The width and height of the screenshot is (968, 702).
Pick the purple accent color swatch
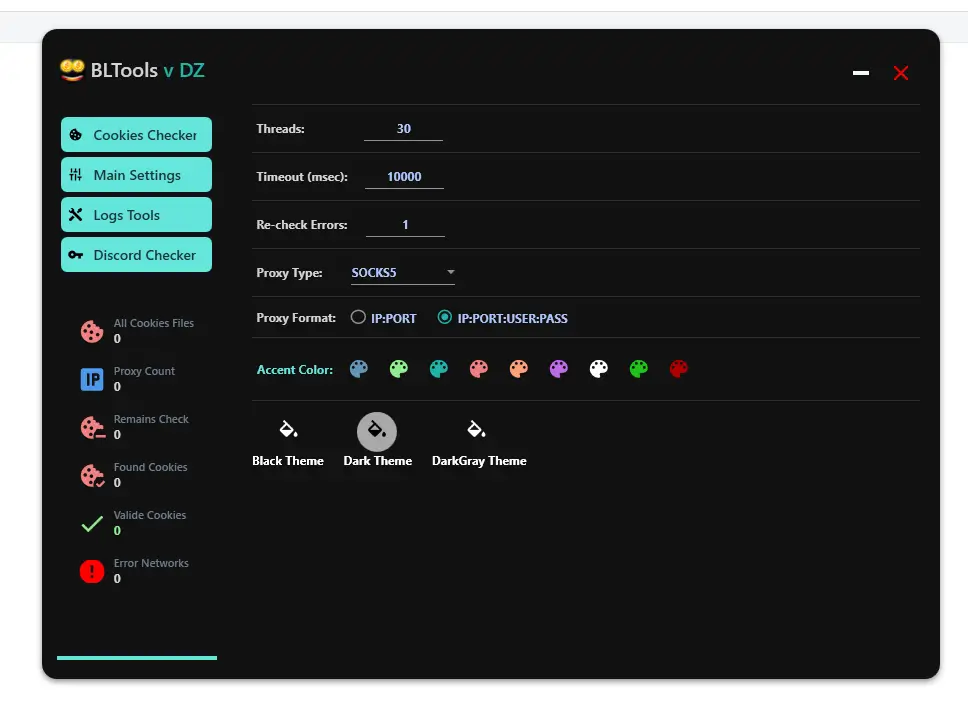point(559,368)
